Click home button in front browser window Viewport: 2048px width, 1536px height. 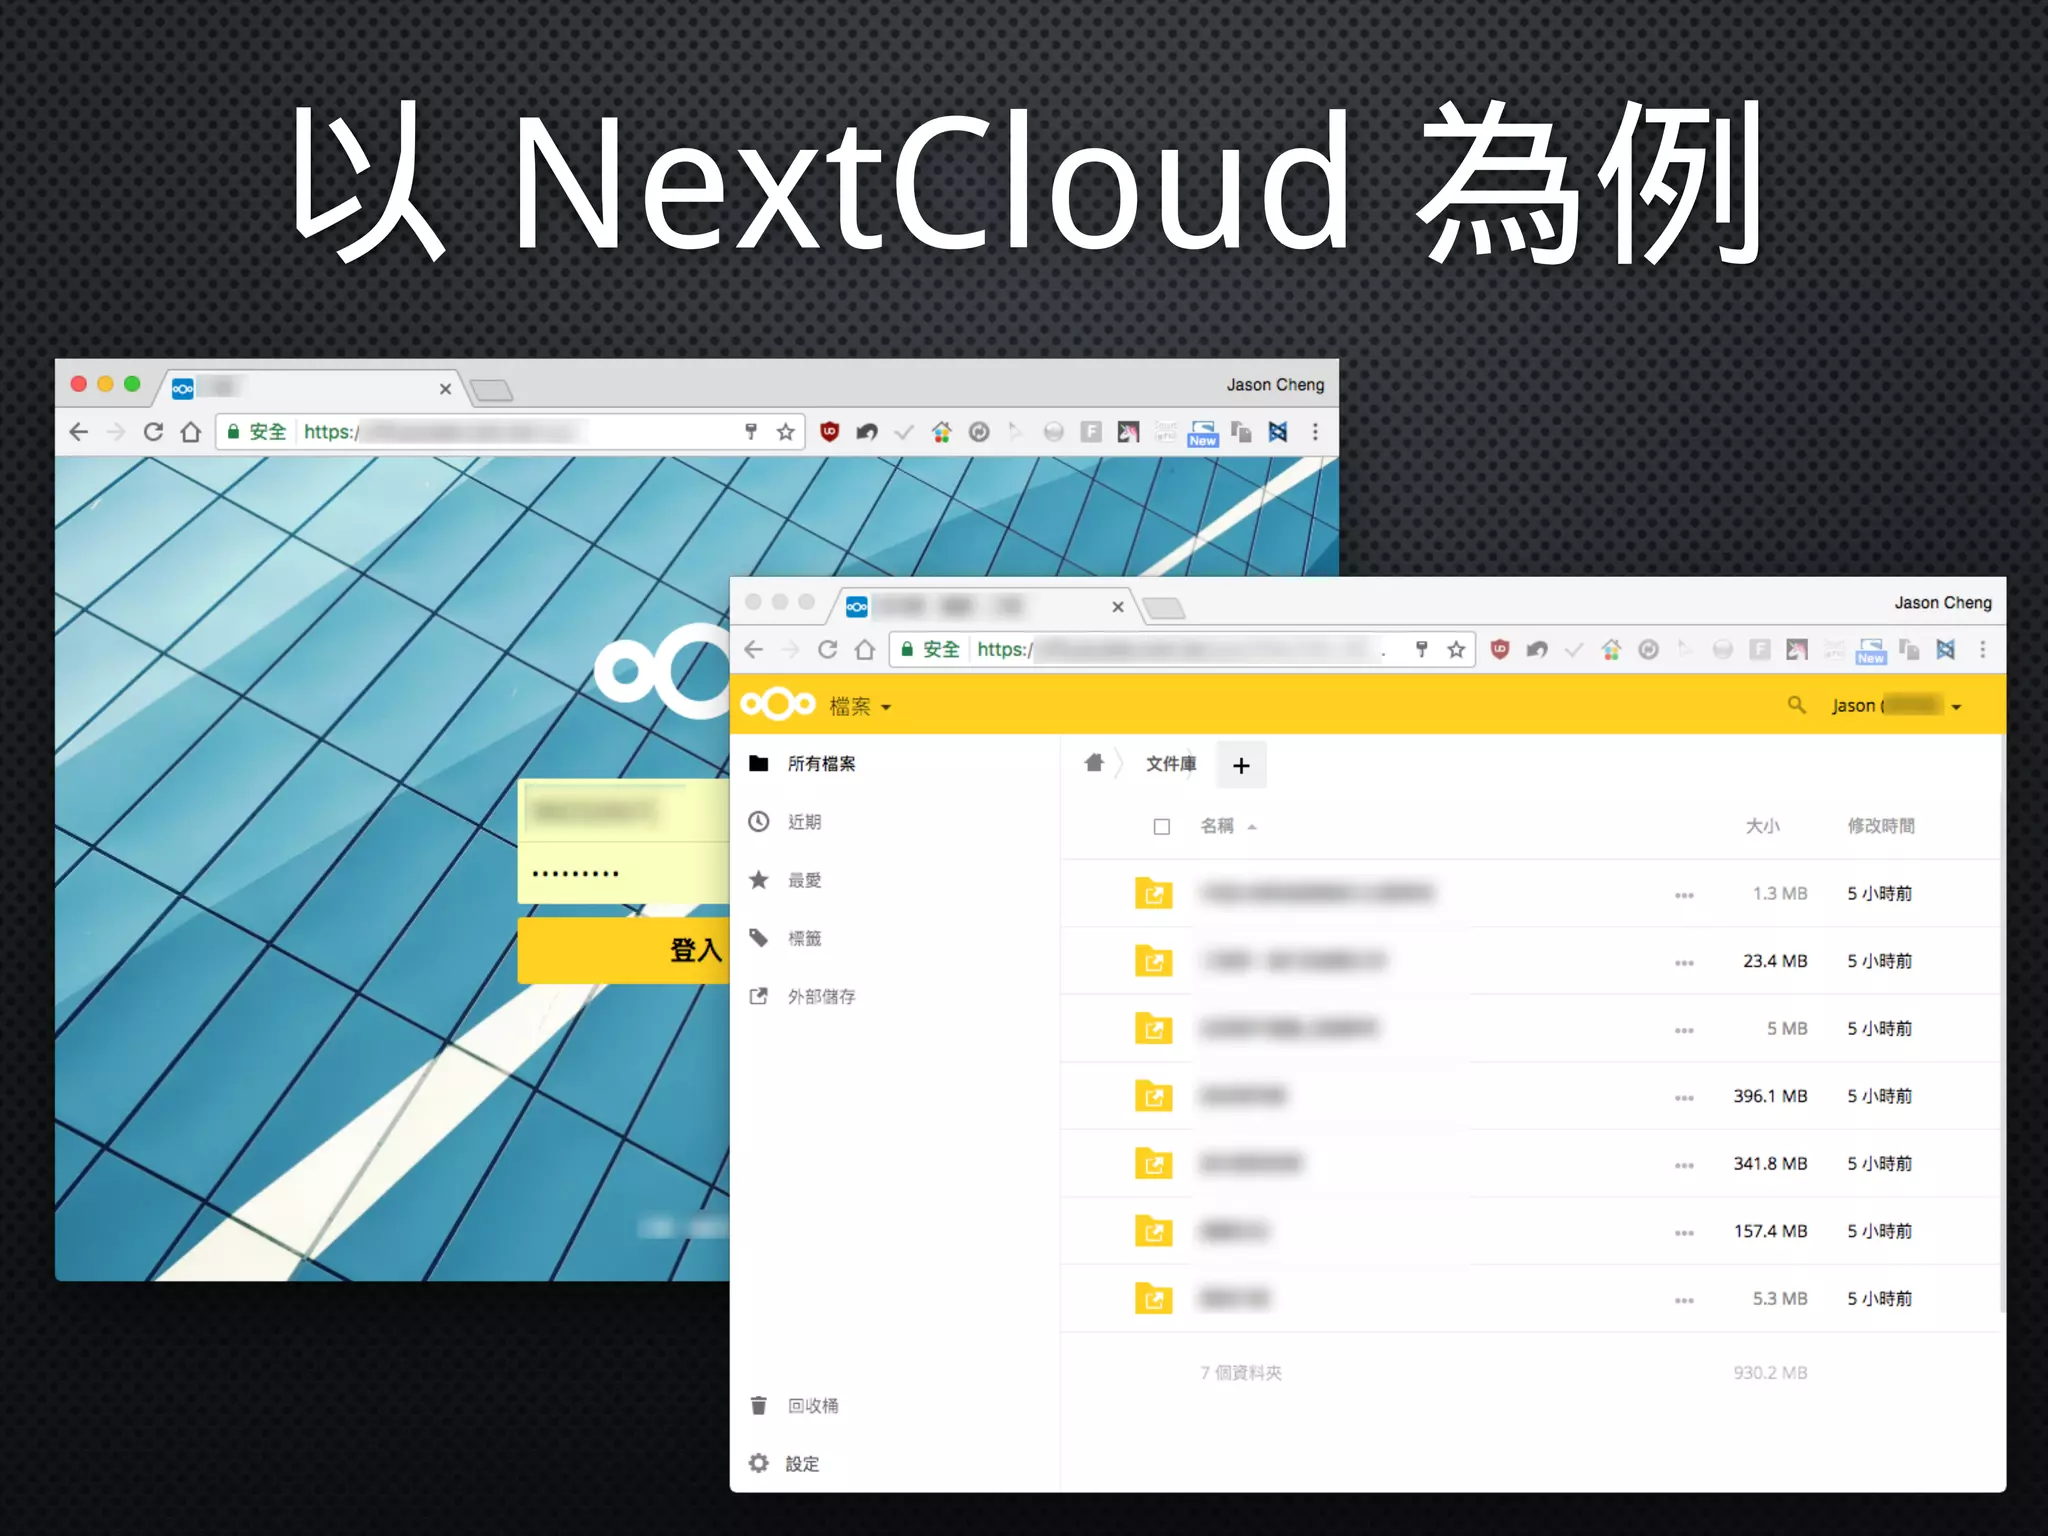point(865,650)
